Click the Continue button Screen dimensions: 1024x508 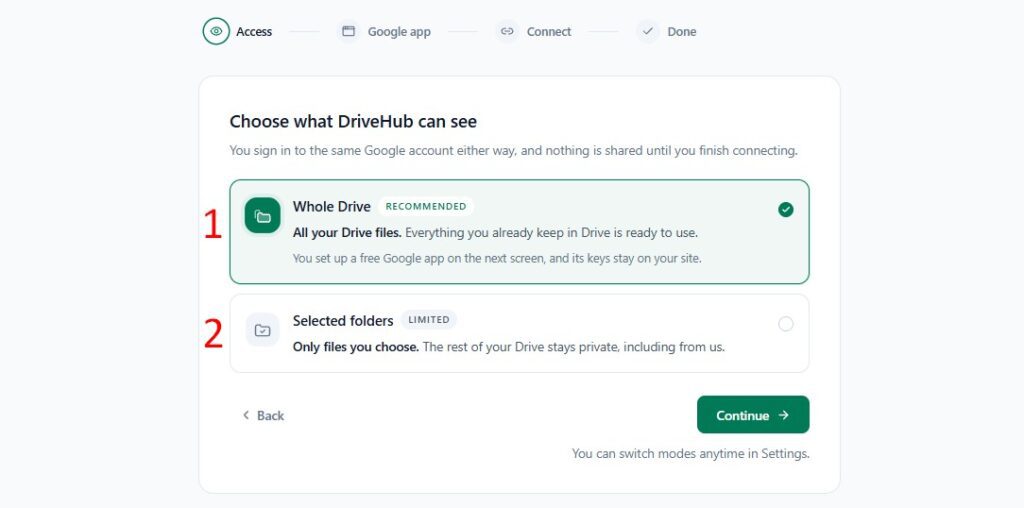[x=753, y=415]
